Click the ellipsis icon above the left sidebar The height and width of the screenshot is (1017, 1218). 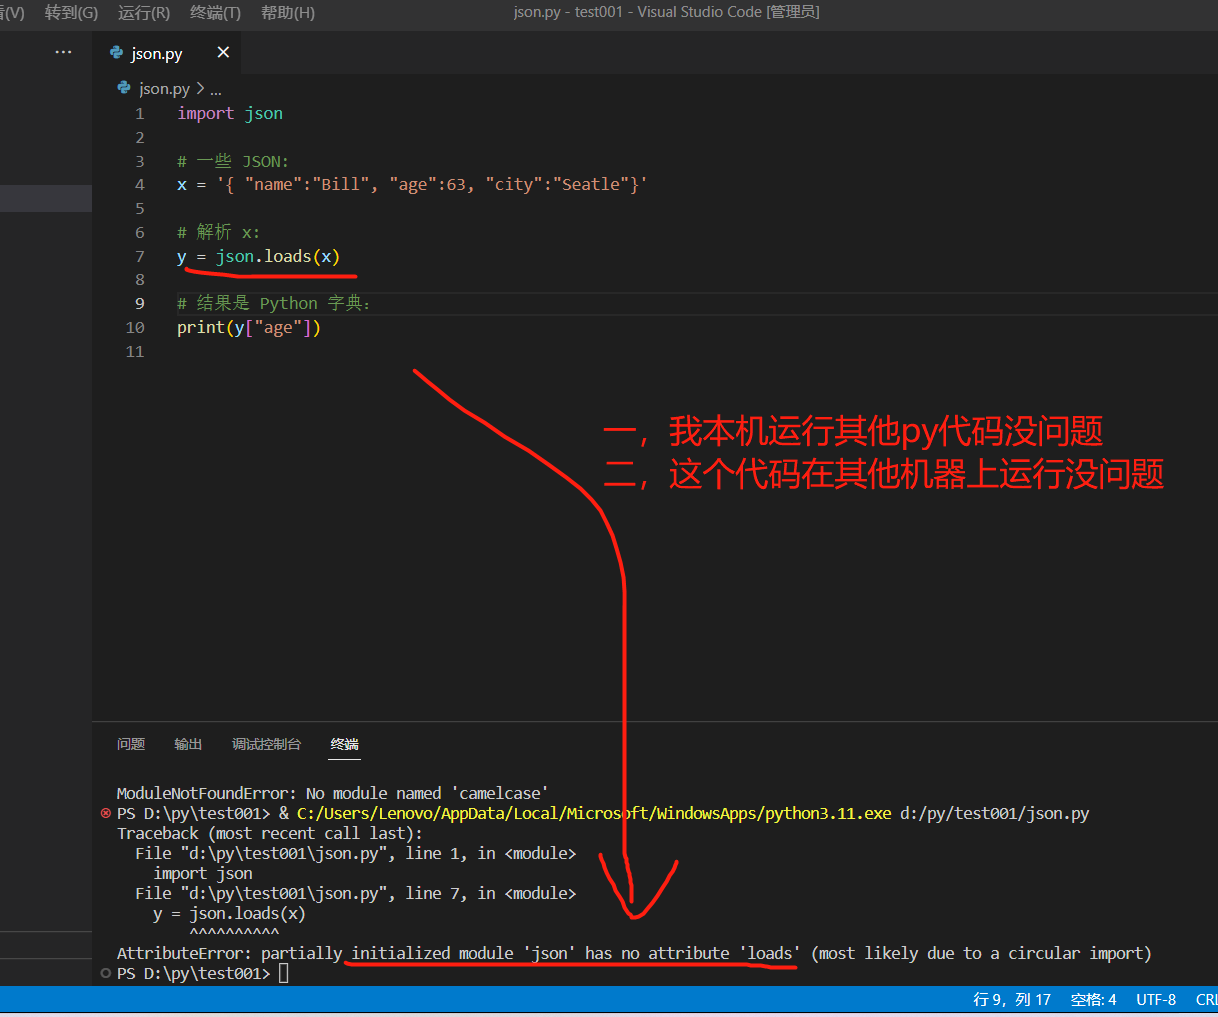point(63,51)
